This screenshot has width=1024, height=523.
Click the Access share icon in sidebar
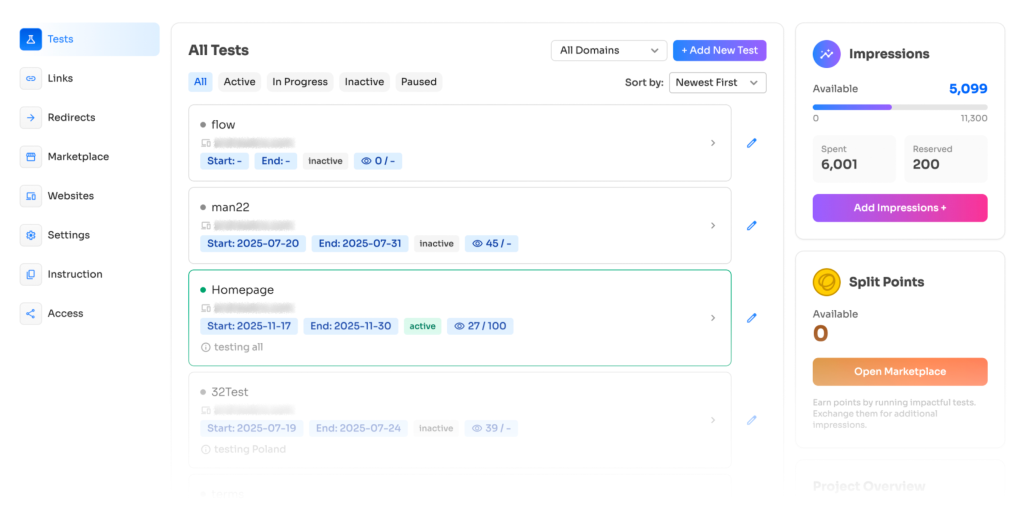[31, 313]
